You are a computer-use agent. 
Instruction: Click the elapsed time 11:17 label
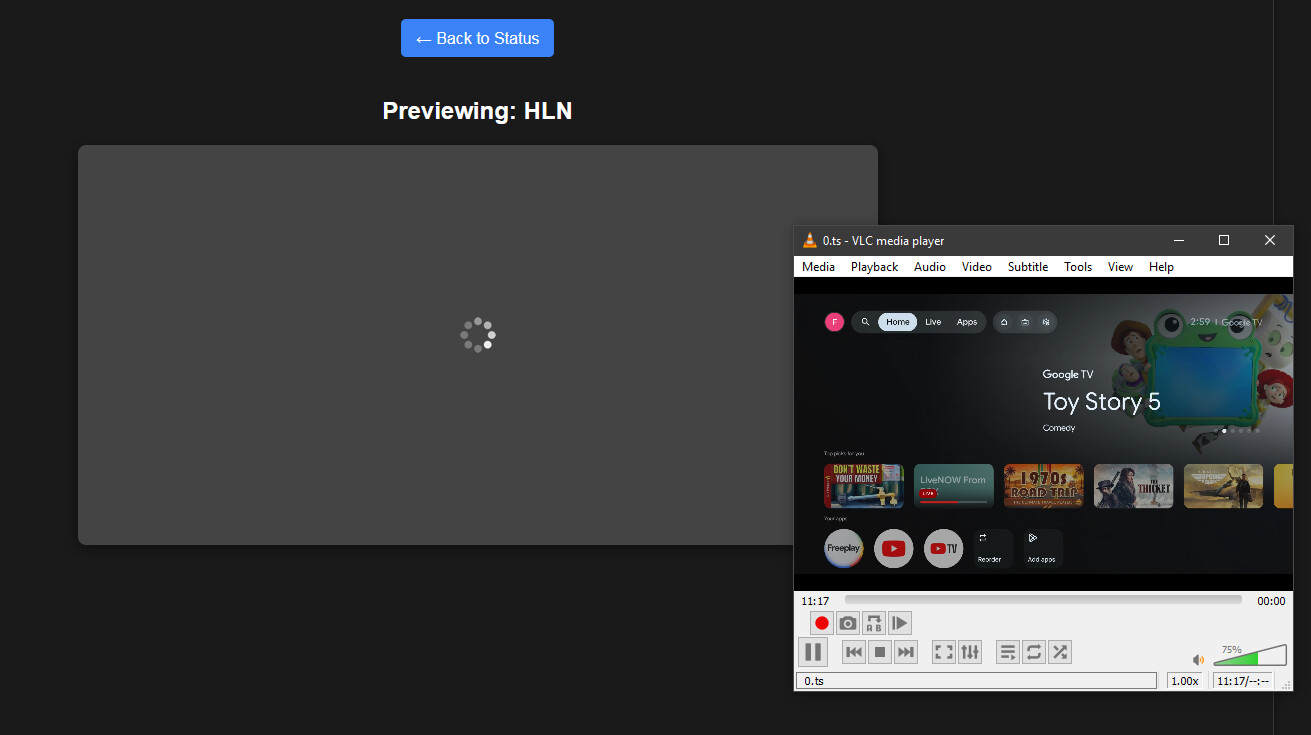click(815, 601)
